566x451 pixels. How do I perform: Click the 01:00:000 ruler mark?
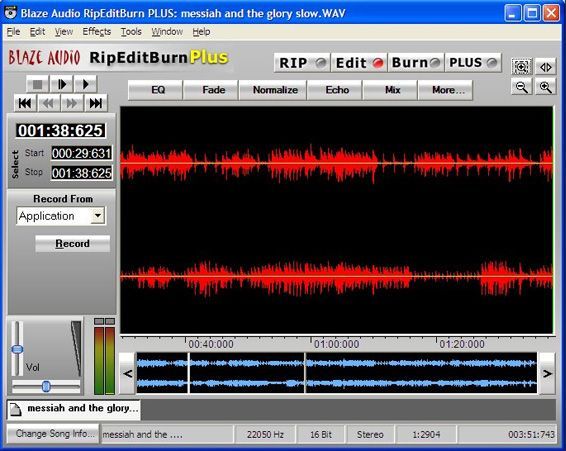coord(336,344)
